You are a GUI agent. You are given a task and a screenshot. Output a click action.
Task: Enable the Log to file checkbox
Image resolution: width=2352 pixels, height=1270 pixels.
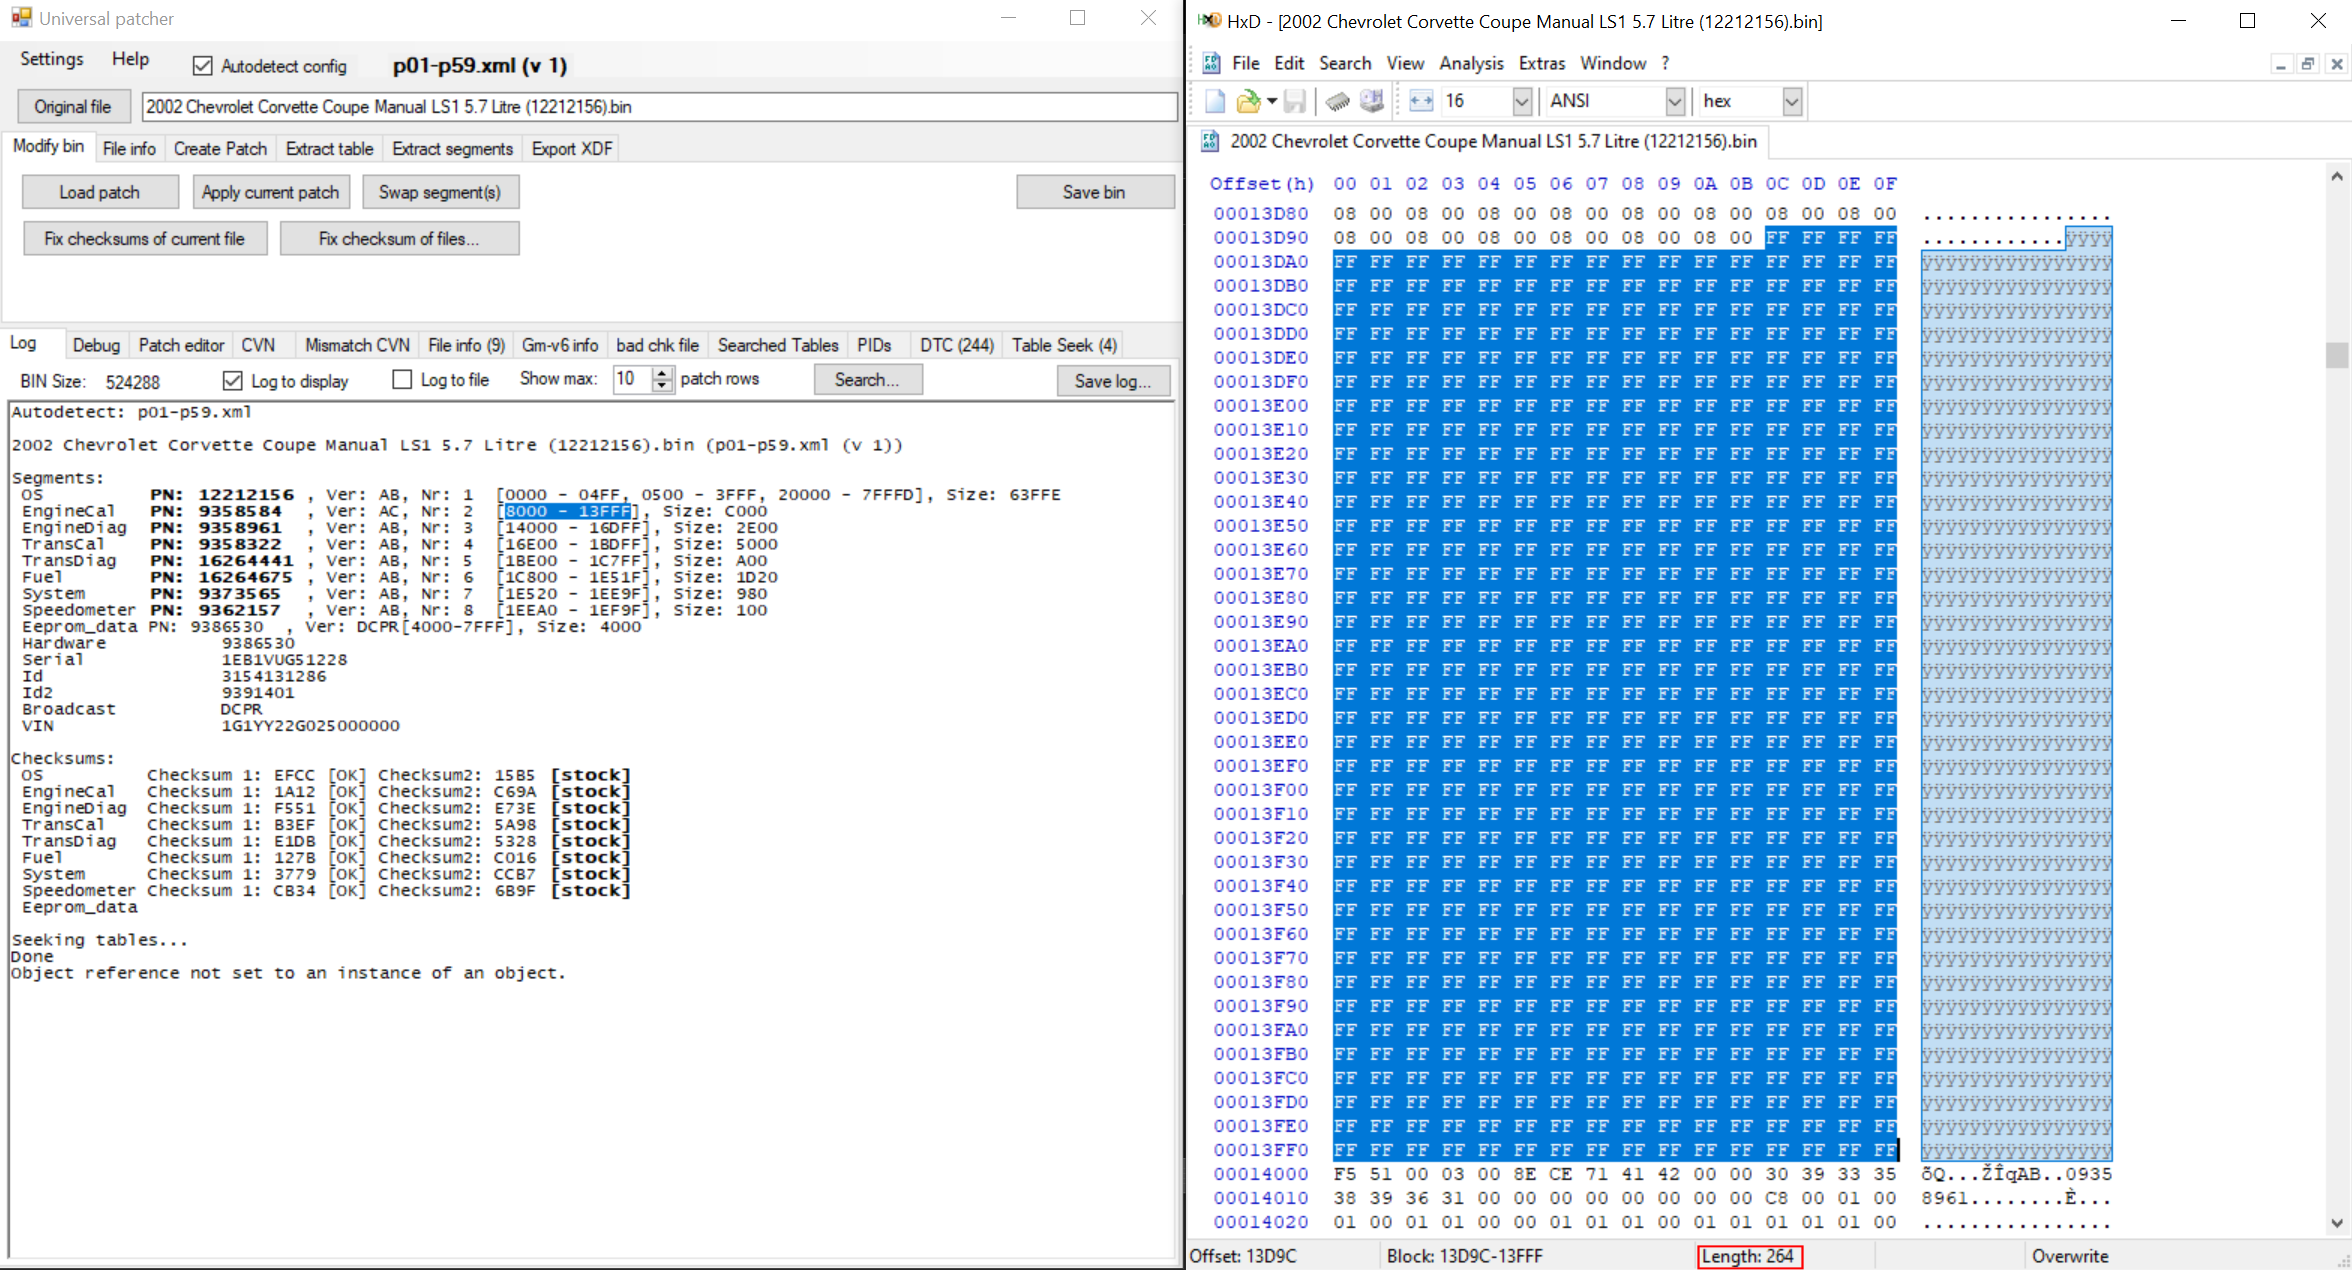pyautogui.click(x=402, y=379)
